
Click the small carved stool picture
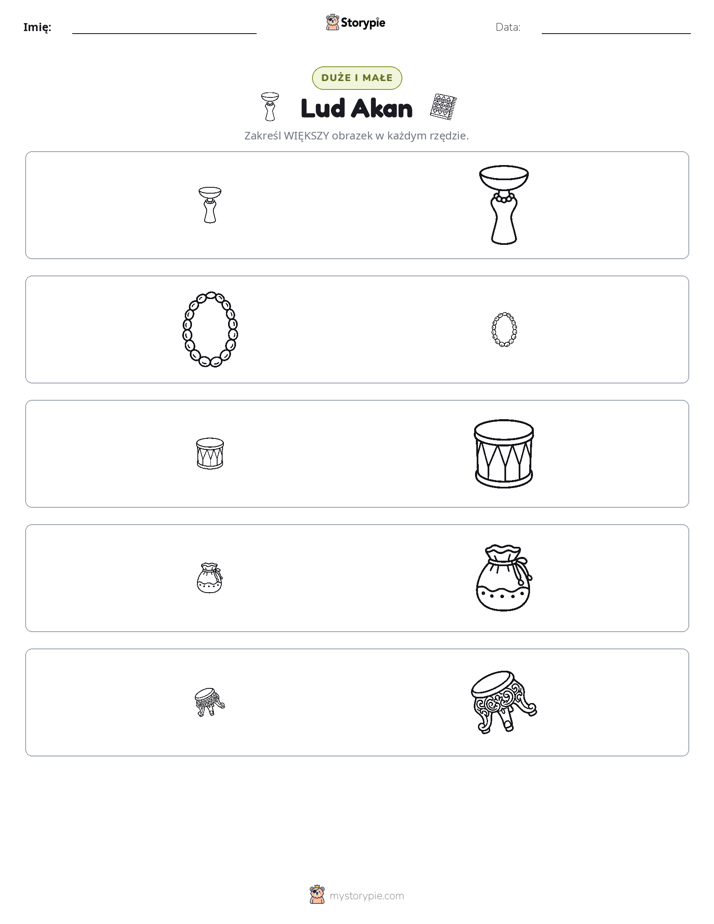tap(210, 702)
